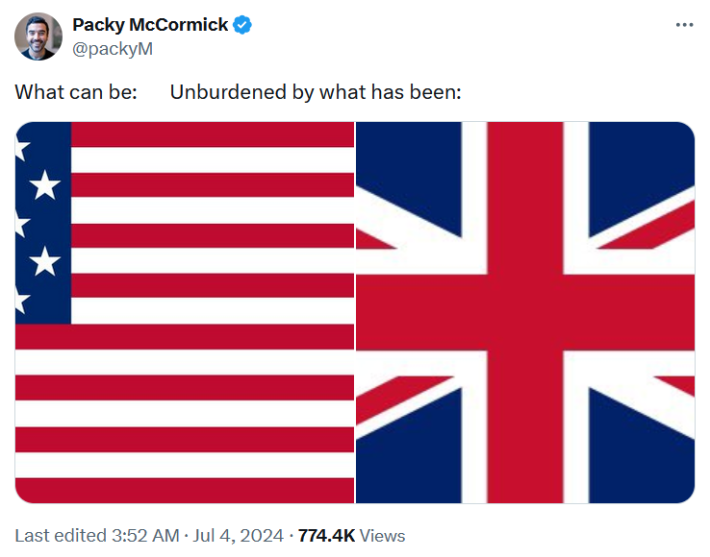Click Packy McCormick's profile avatar photo
Image resolution: width=710 pixels, height=557 pixels.
(x=38, y=37)
